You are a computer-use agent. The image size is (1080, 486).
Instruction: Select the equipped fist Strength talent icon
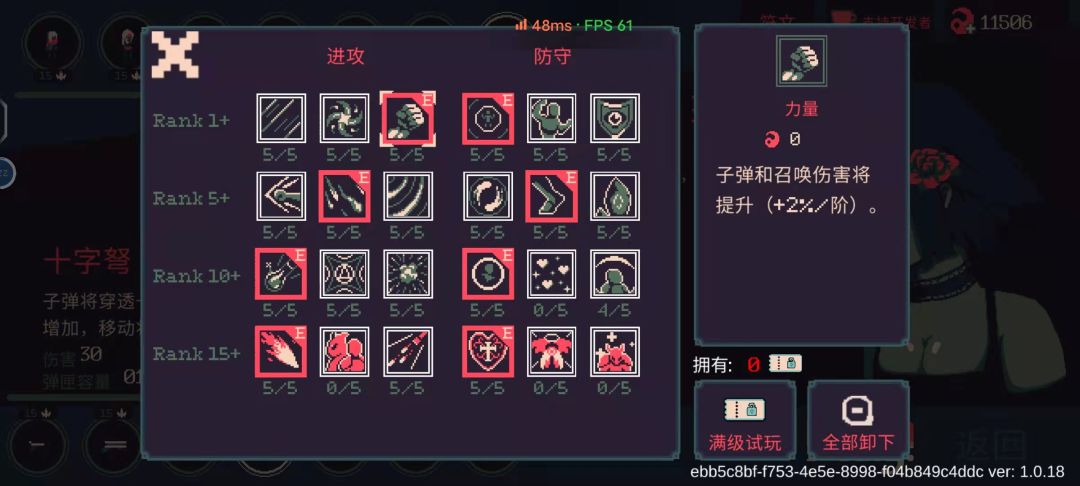(407, 118)
